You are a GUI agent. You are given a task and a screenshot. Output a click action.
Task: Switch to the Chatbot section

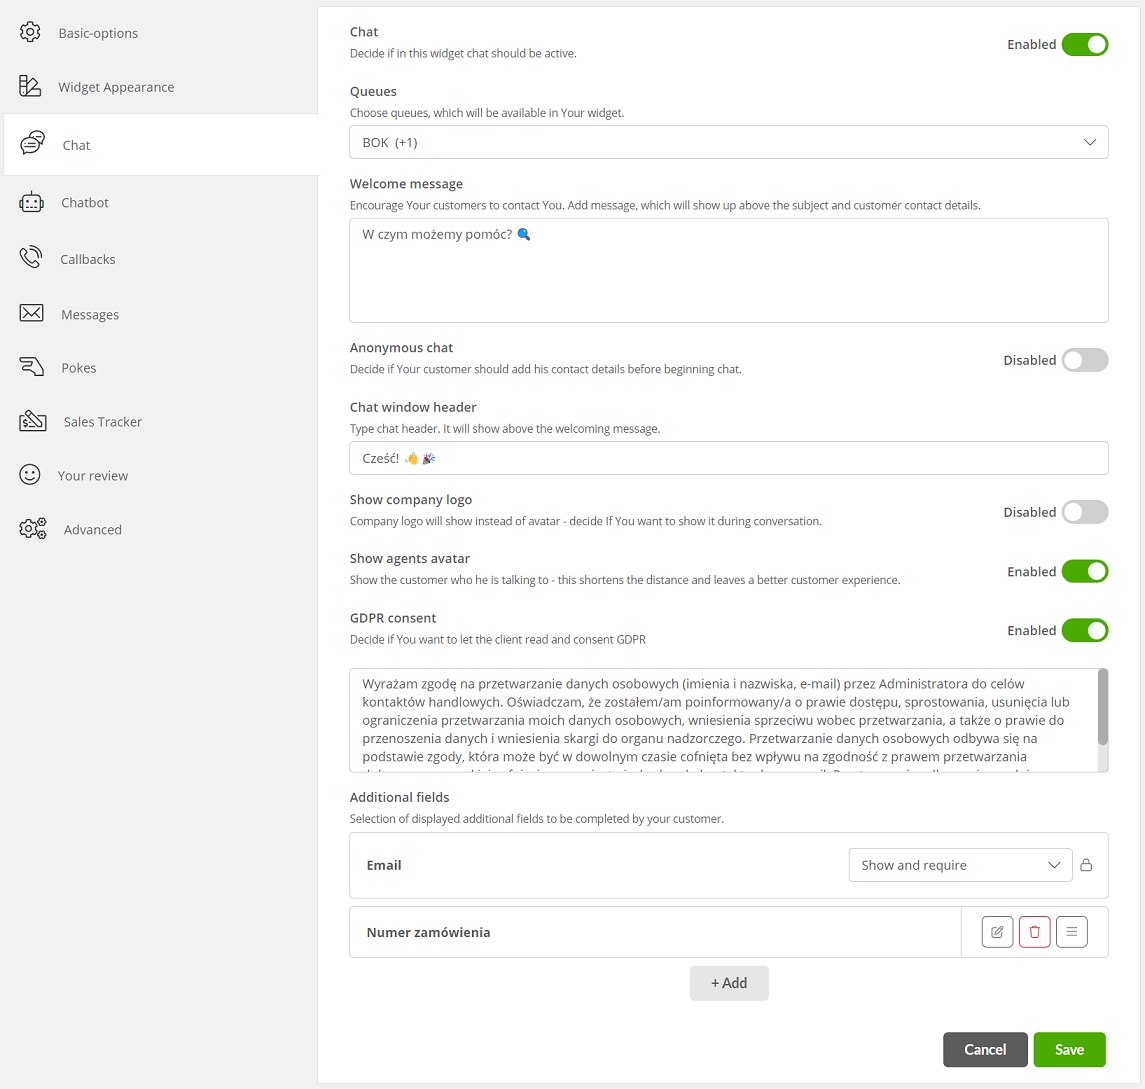pos(85,202)
